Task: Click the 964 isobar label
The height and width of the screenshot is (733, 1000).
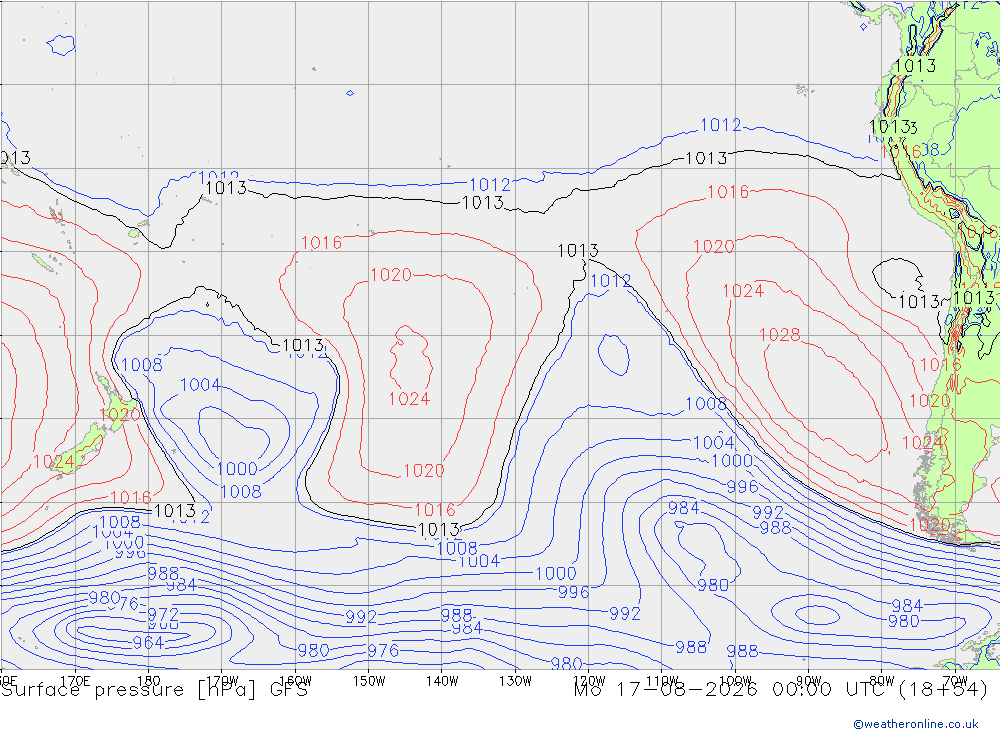Action: click(148, 642)
